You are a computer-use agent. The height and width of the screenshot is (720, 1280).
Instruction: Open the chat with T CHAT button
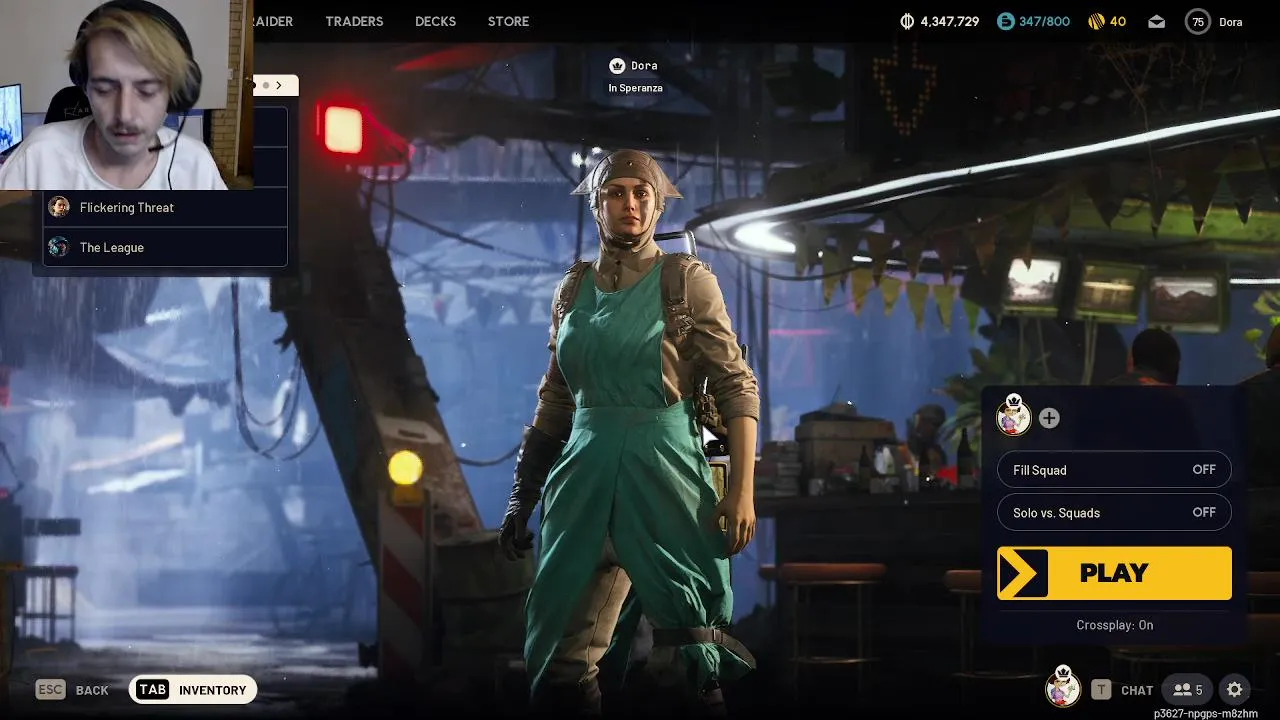(x=1123, y=690)
